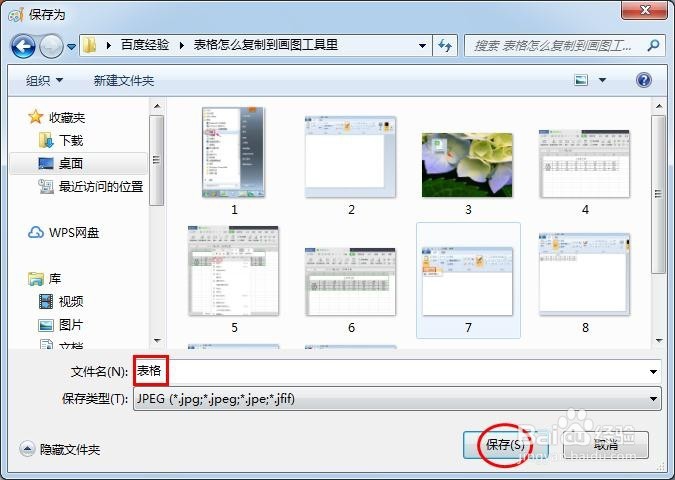The height and width of the screenshot is (480, 675).
Task: Expand the address bar history dropdown
Action: click(422, 46)
